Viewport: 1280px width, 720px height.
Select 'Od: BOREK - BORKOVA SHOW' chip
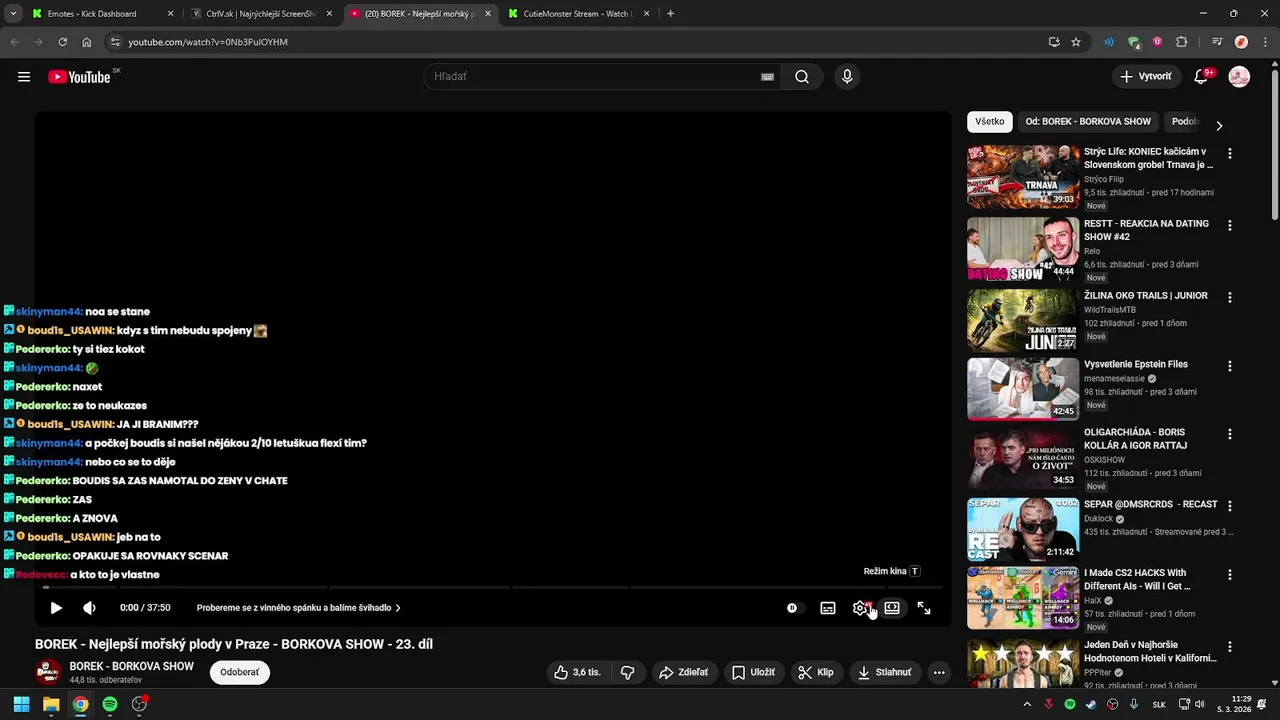pyautogui.click(x=1088, y=122)
